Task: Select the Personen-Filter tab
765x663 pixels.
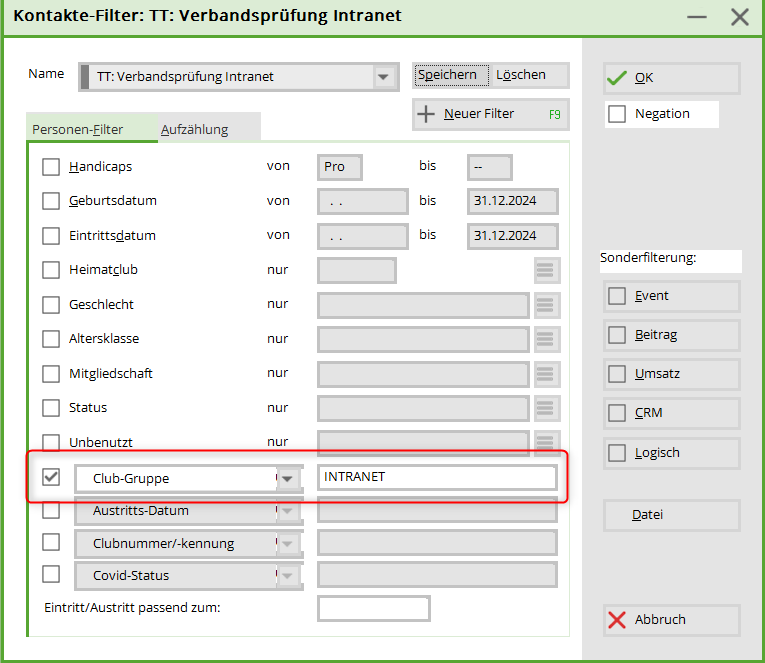Action: pyautogui.click(x=78, y=129)
